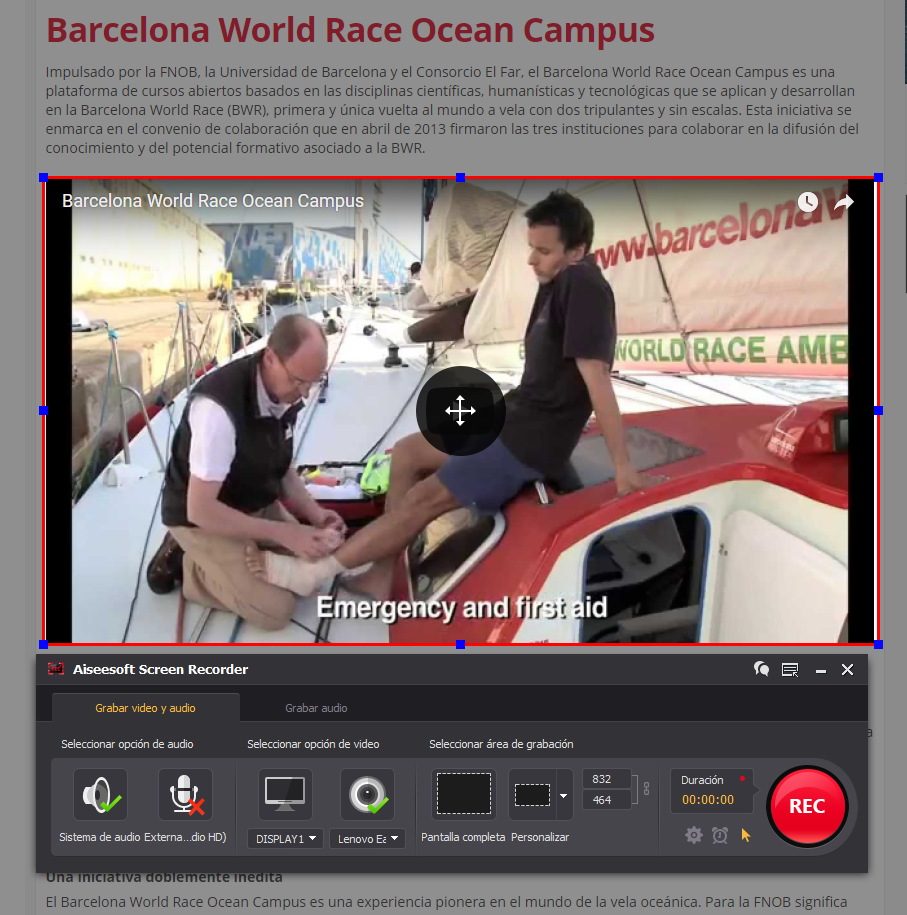Select Personalizar custom area icon
Screen dimensions: 907x915
pos(532,795)
